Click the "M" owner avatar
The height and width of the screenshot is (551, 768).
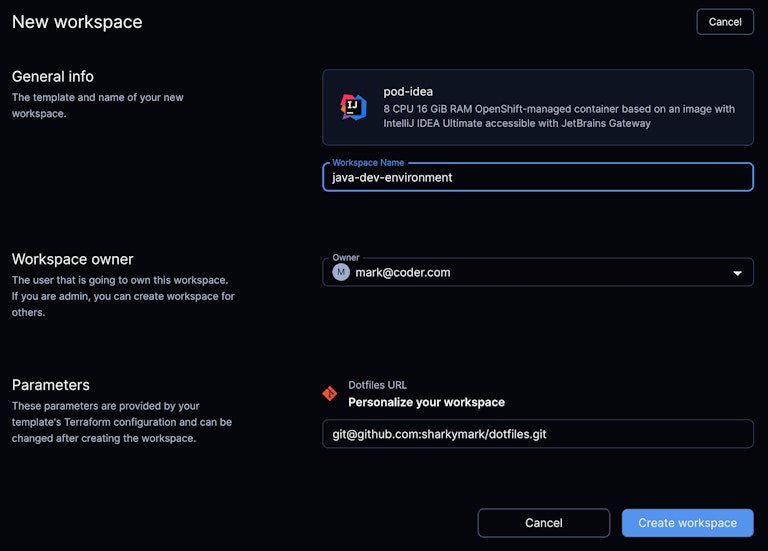pos(341,272)
